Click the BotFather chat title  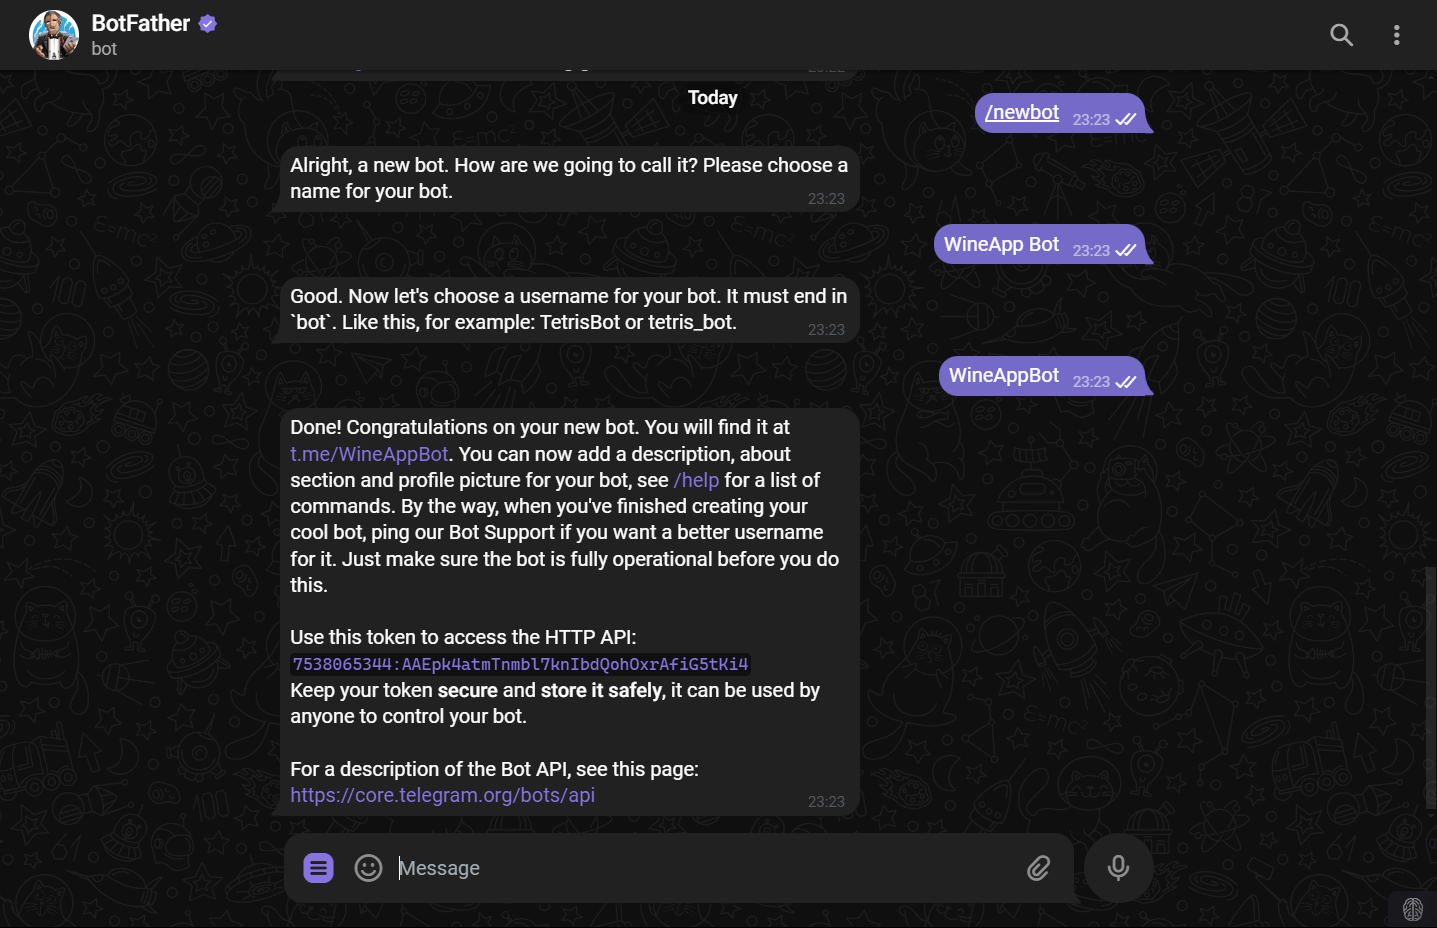(x=140, y=22)
